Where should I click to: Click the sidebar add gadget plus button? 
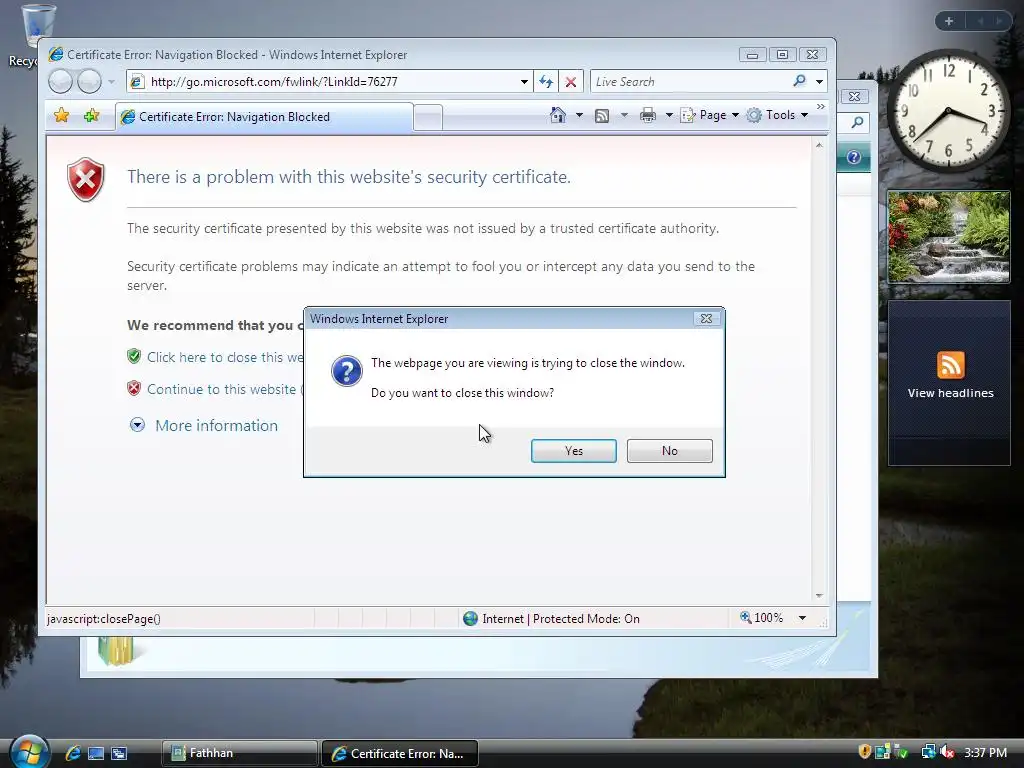pos(949,21)
